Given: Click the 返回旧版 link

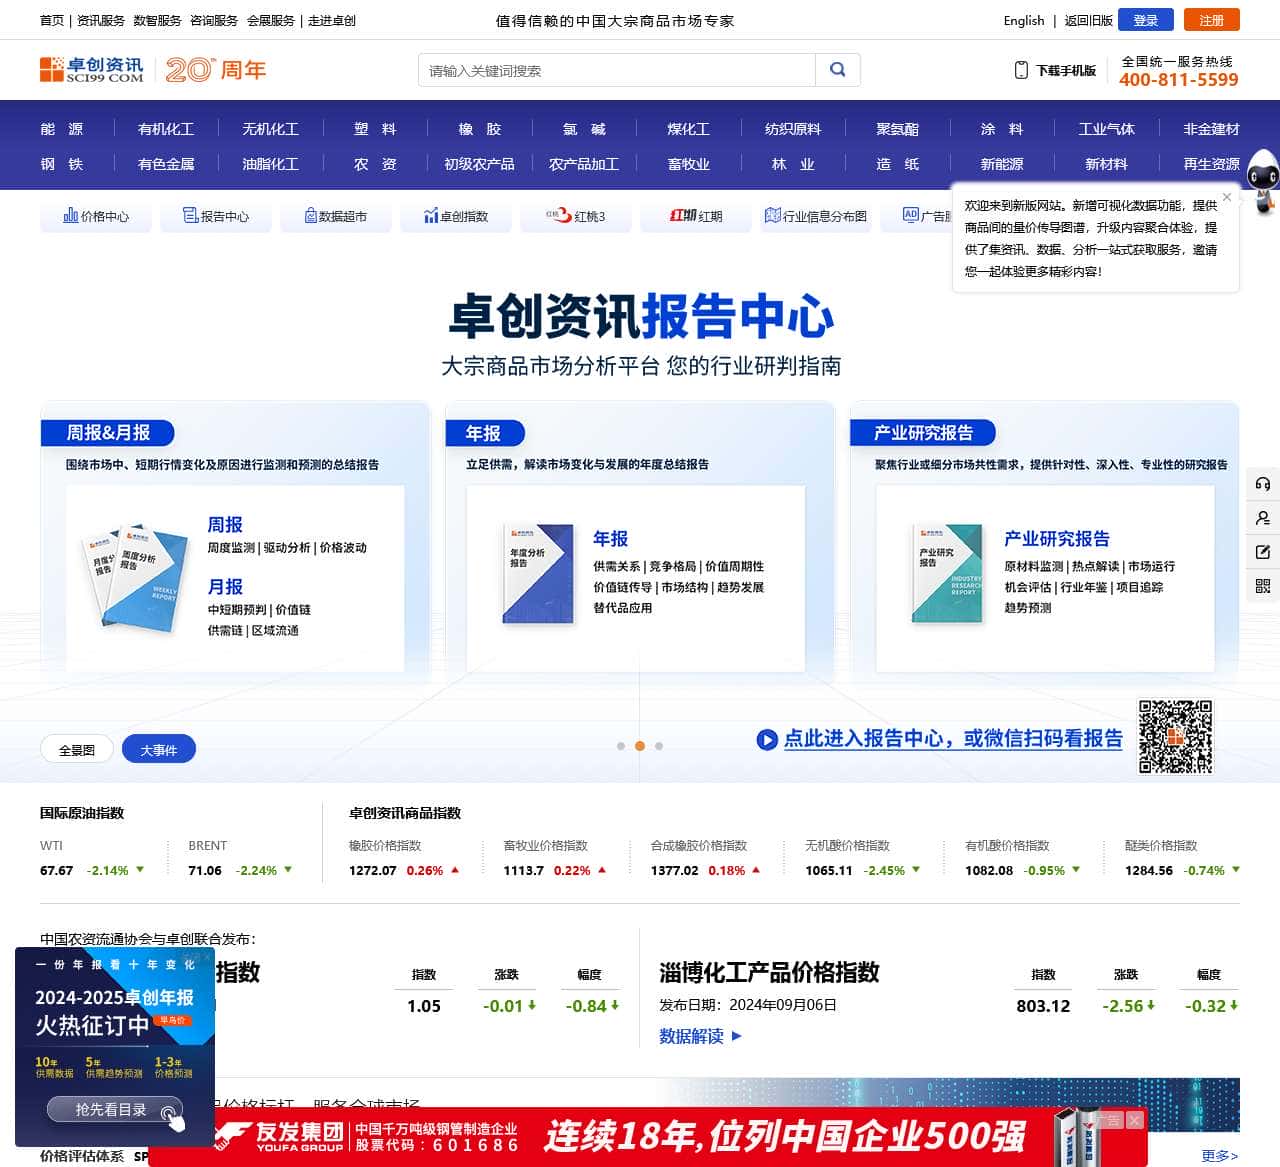Looking at the screenshot, I should (x=1088, y=20).
